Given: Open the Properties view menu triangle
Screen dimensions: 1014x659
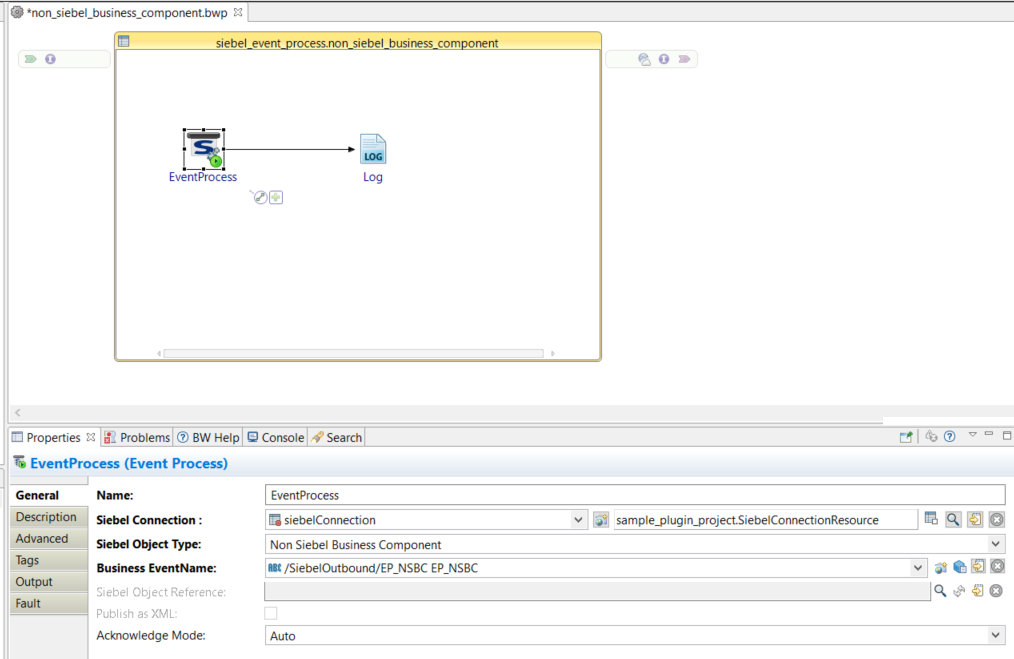Looking at the screenshot, I should (972, 435).
